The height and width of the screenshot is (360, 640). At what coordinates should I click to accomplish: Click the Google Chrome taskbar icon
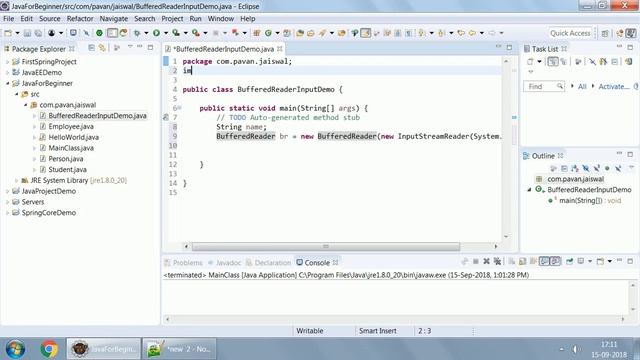point(49,349)
